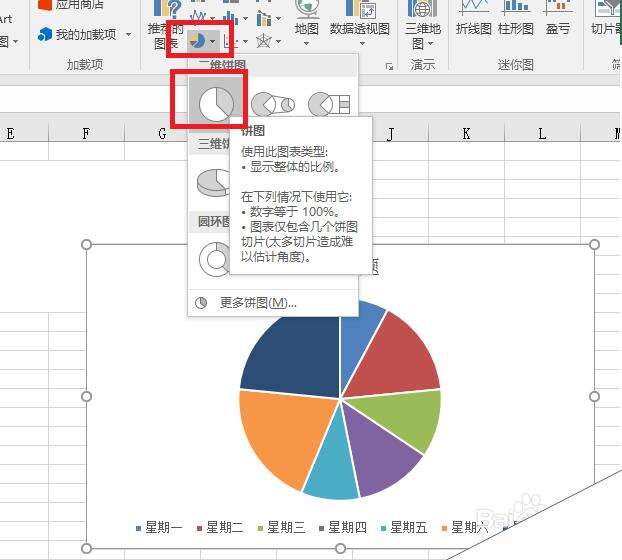Image resolution: width=622 pixels, height=560 pixels.
Task: Expand the radar chart dropdown arrow
Action: coord(279,41)
